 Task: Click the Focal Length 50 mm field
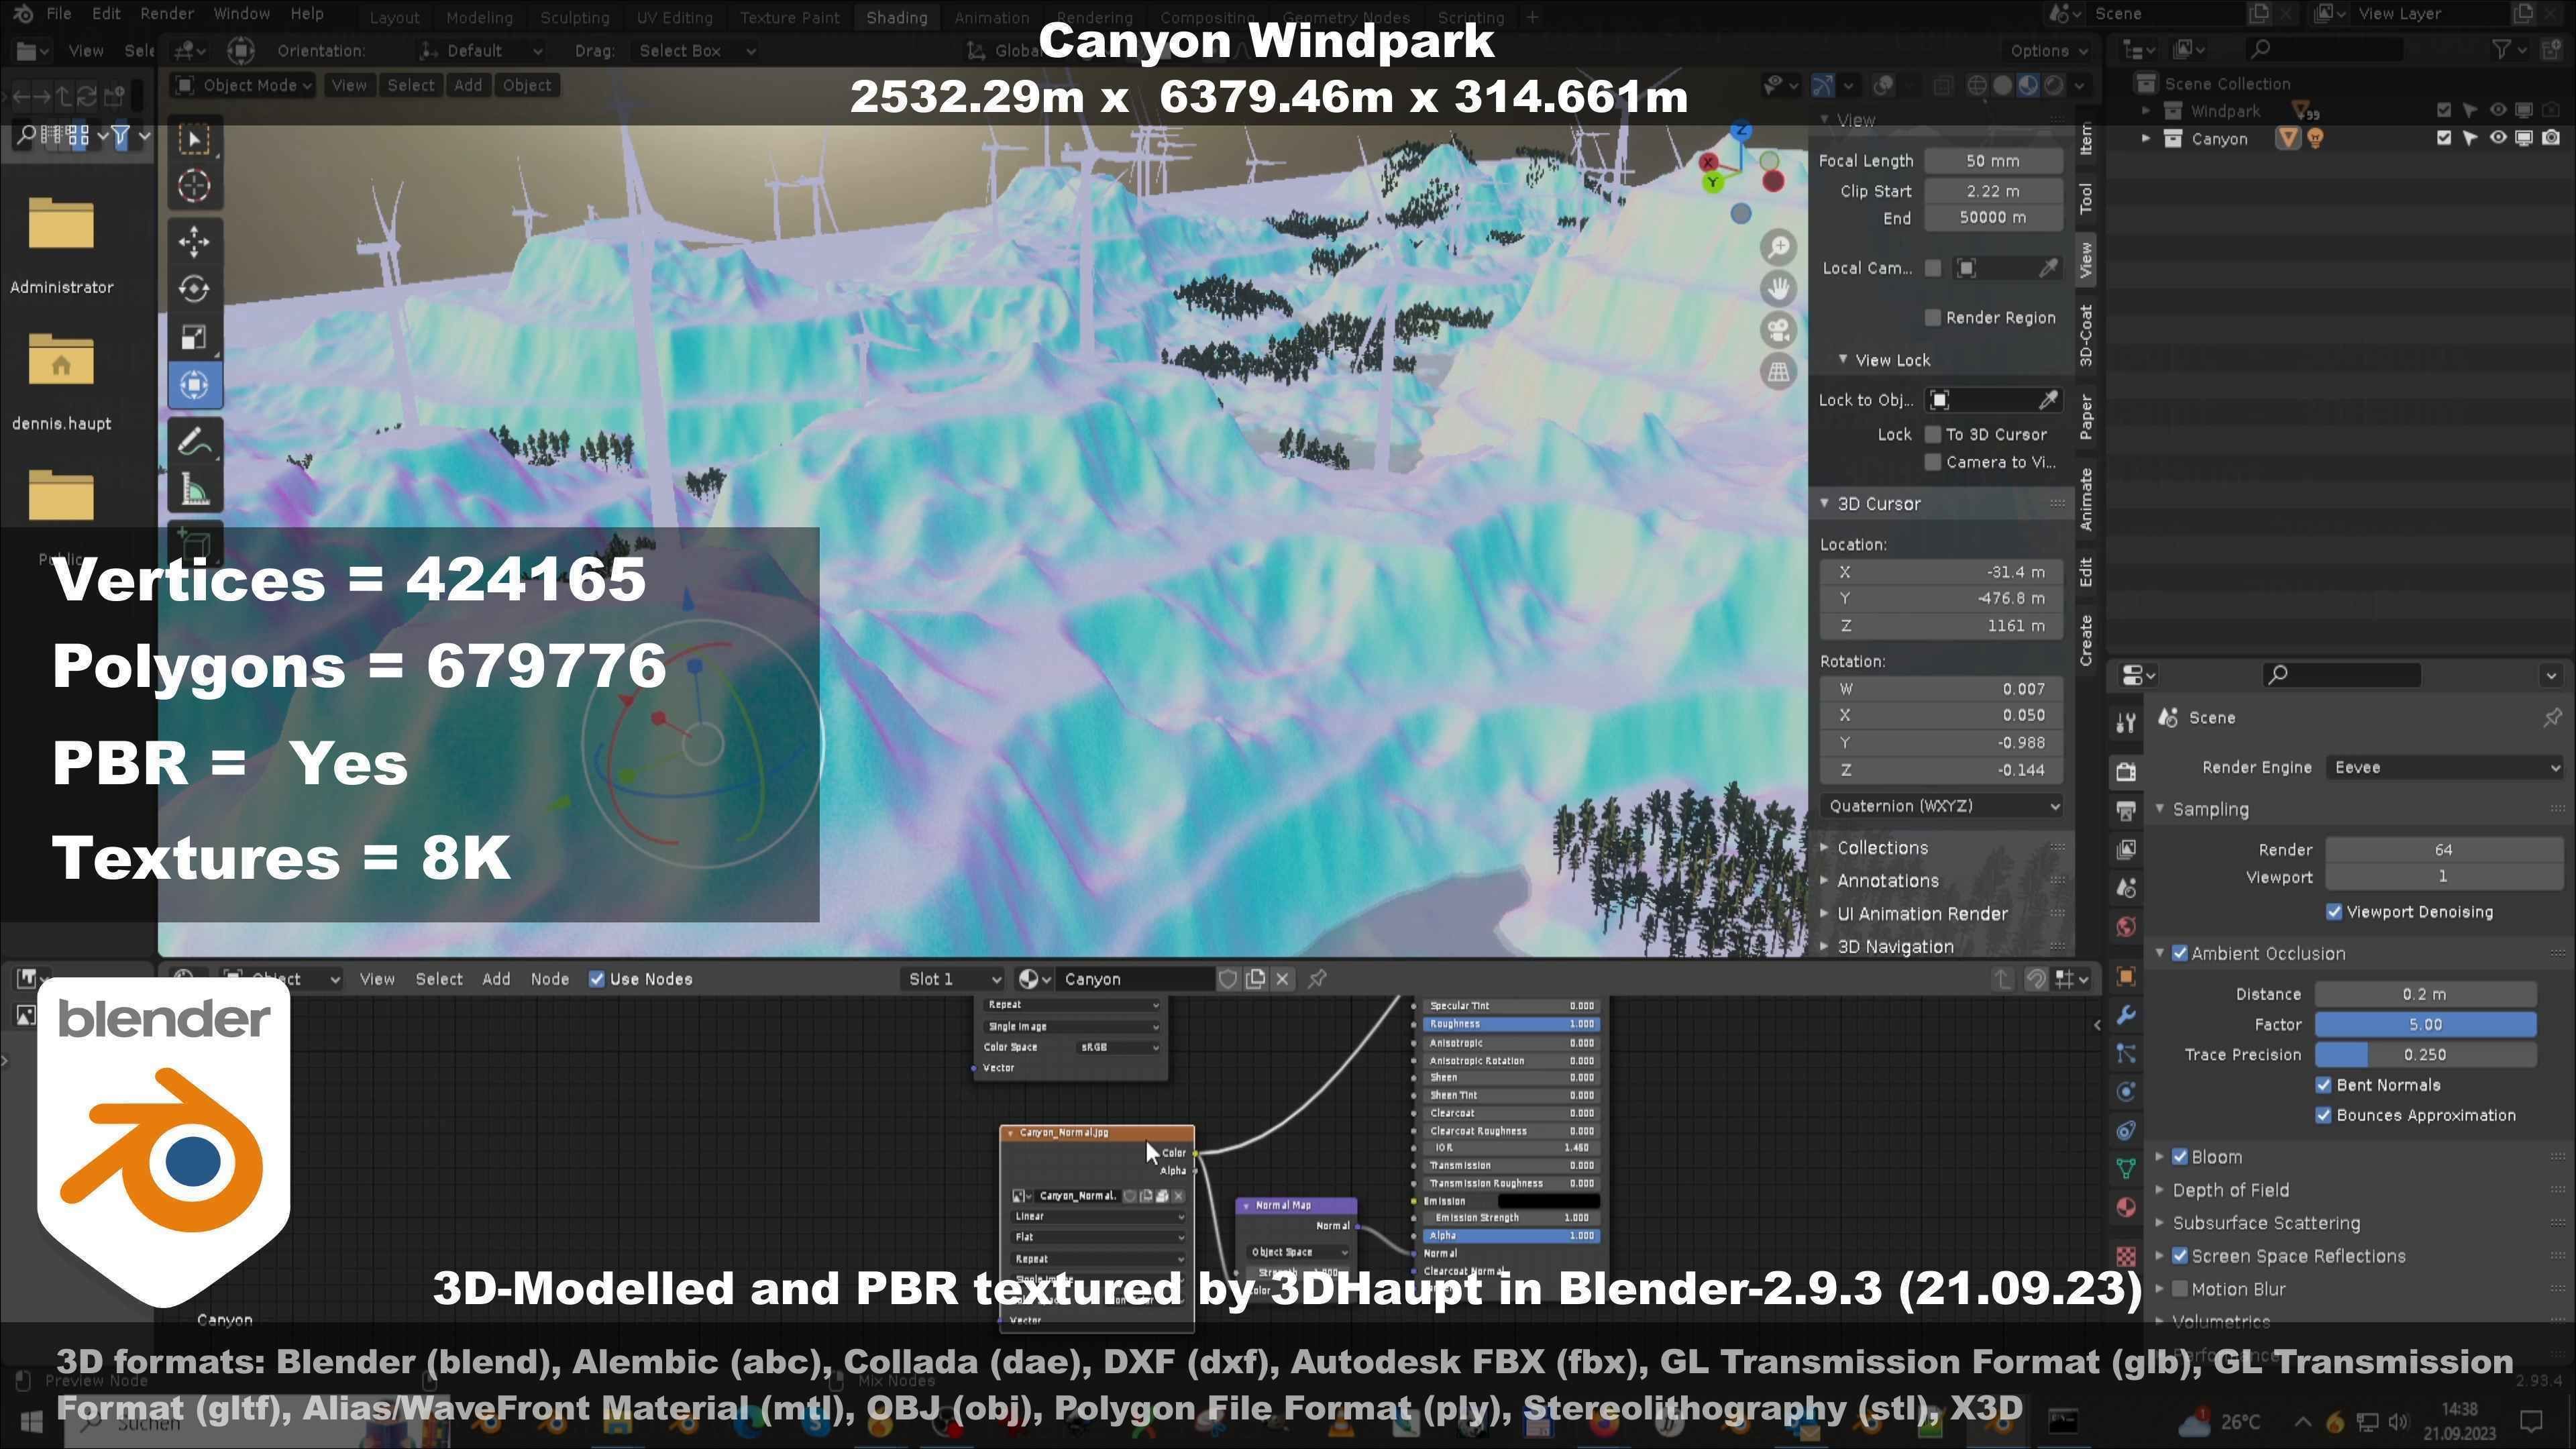tap(1993, 160)
